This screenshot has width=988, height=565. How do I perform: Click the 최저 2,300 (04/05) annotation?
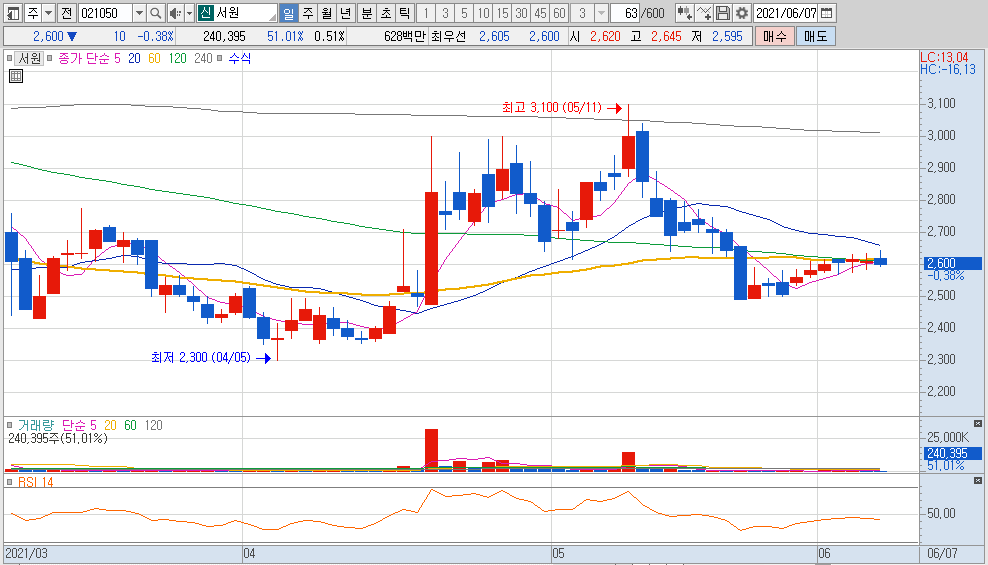pos(200,358)
